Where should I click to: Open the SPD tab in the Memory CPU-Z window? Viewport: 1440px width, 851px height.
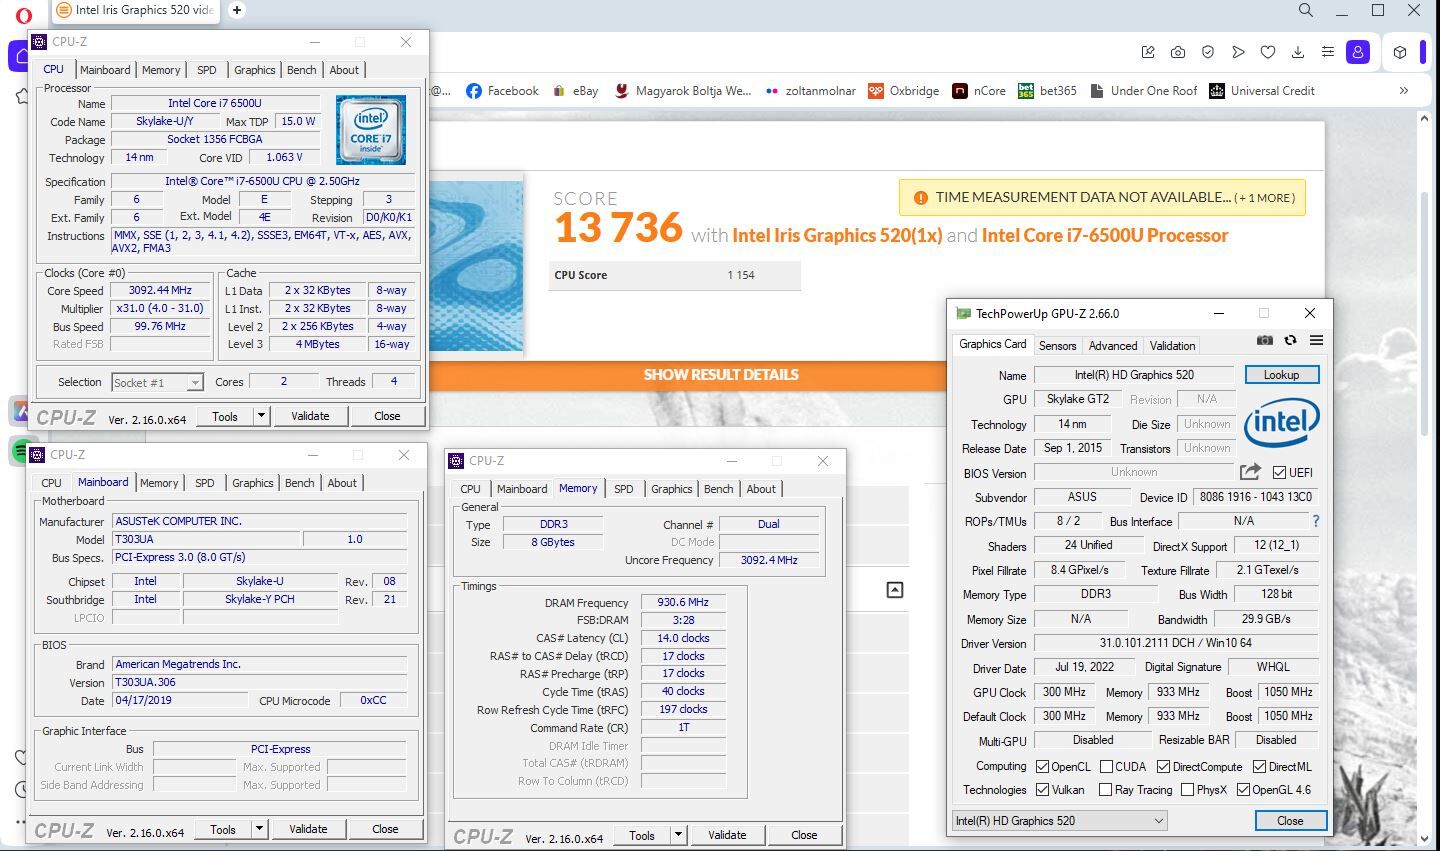tap(623, 489)
